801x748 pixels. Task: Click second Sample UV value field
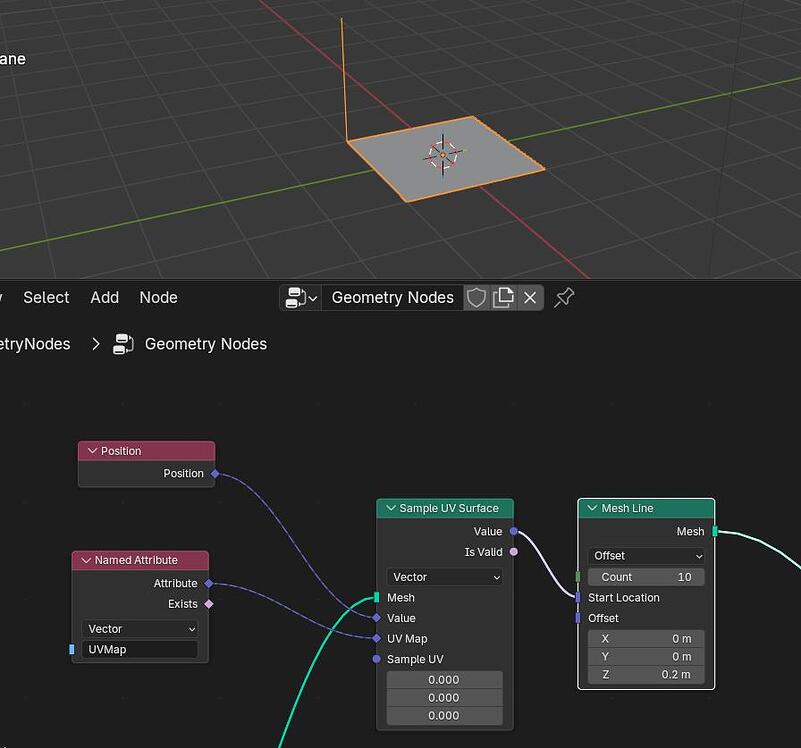(444, 698)
